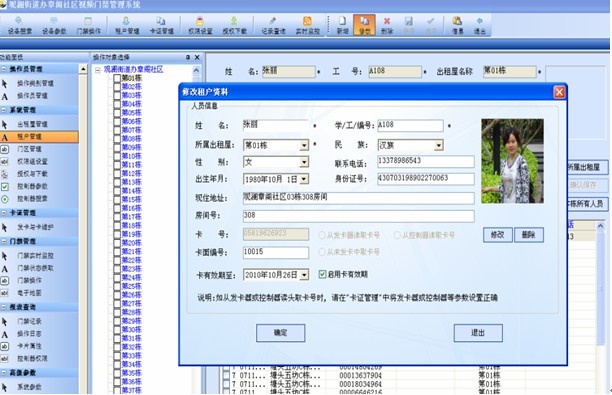Select 从发卡器读取卡号 radio option
The image size is (612, 395).
click(x=322, y=235)
